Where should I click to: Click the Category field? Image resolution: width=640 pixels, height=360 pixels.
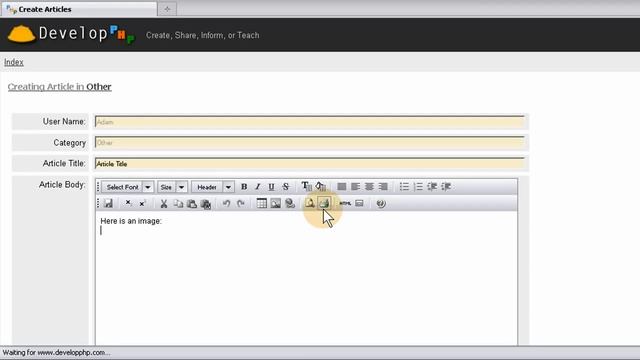(309, 142)
